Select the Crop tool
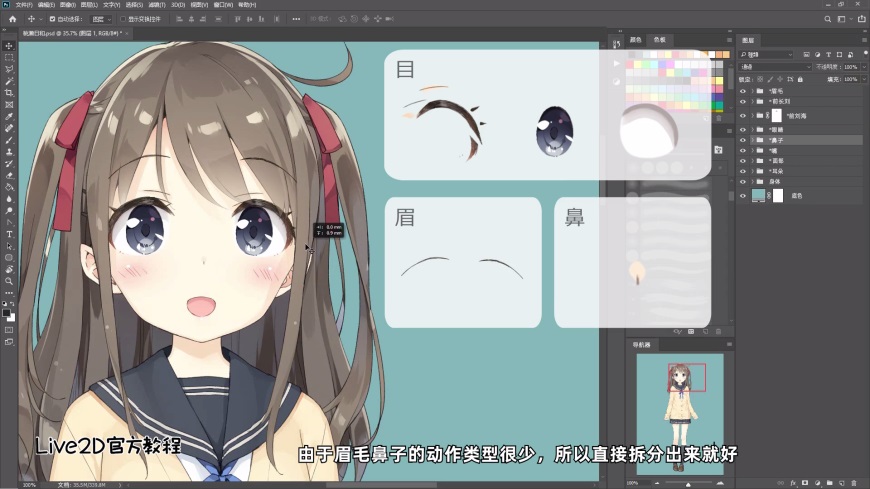 click(x=9, y=93)
